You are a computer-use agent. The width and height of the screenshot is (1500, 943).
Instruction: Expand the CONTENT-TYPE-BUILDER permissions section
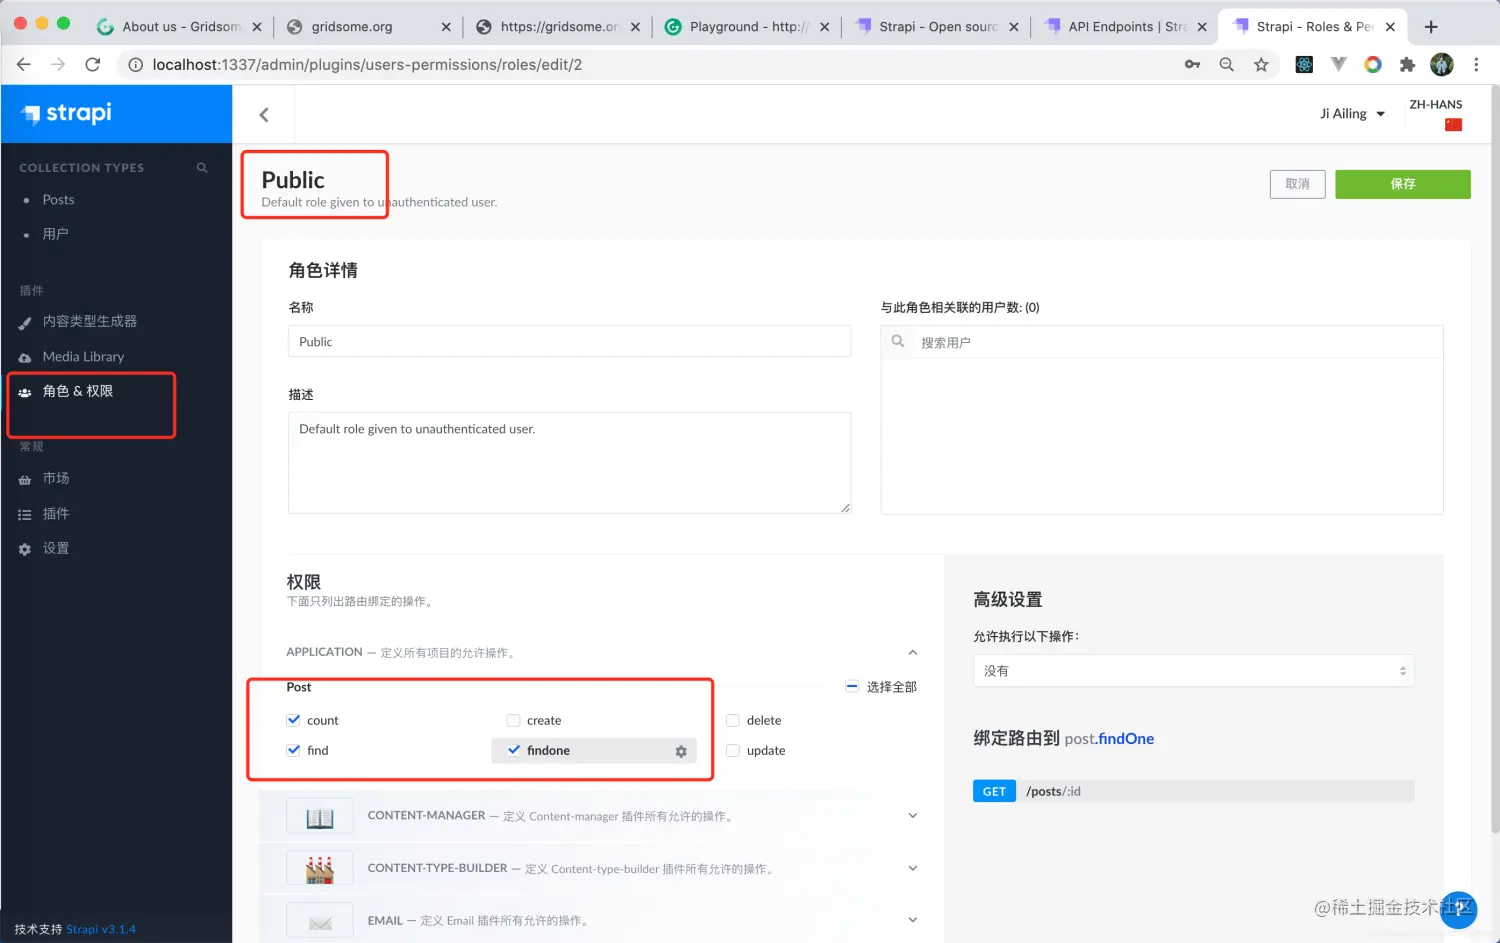(x=913, y=868)
